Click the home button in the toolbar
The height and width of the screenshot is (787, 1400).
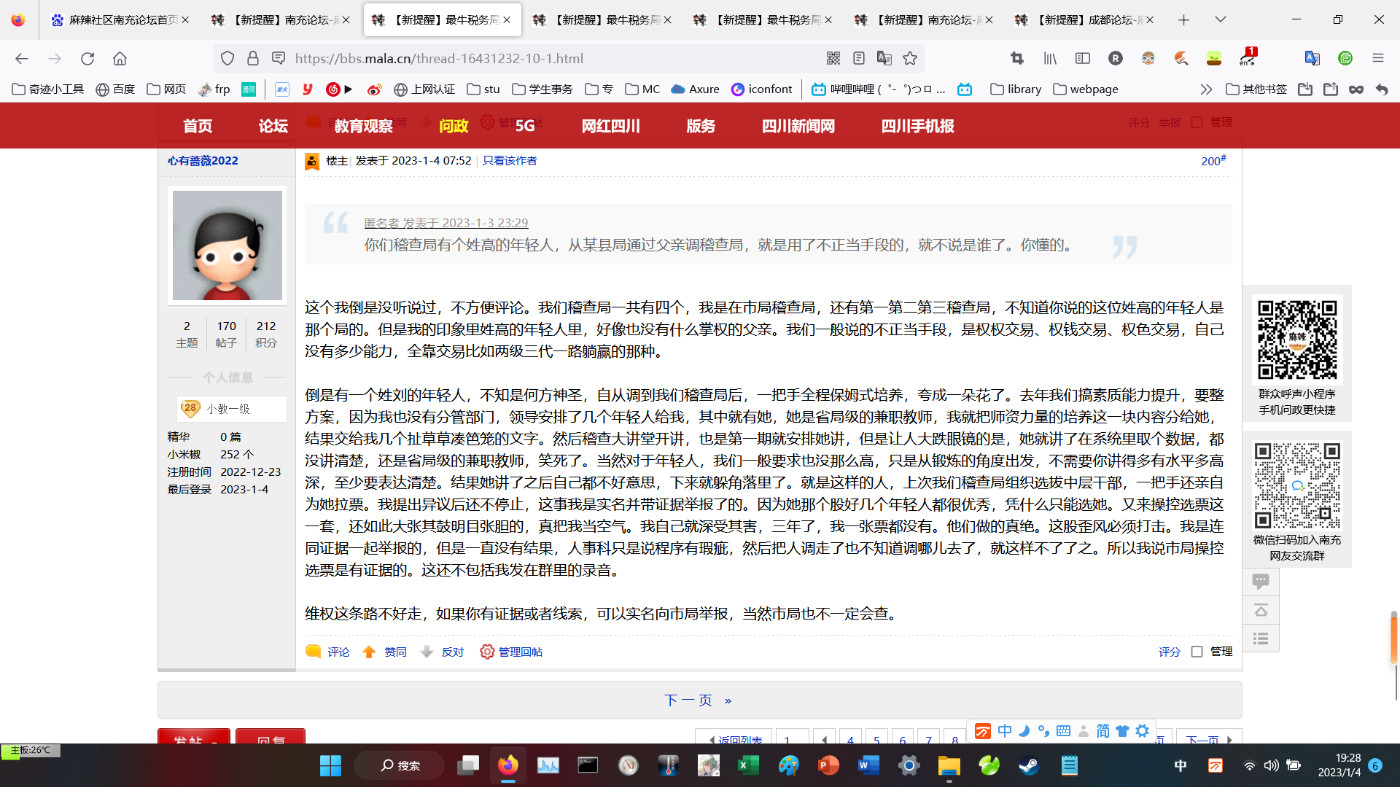[x=120, y=59]
